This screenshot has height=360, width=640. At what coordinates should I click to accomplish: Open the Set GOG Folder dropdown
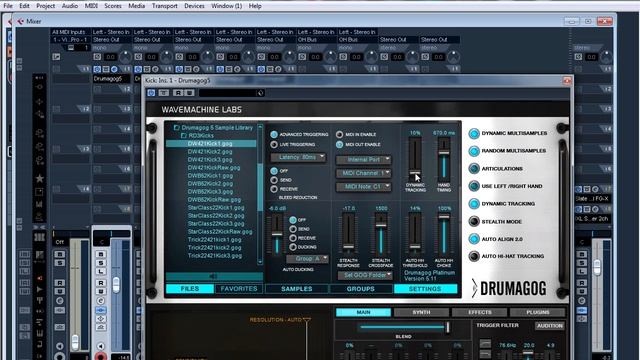pos(365,276)
